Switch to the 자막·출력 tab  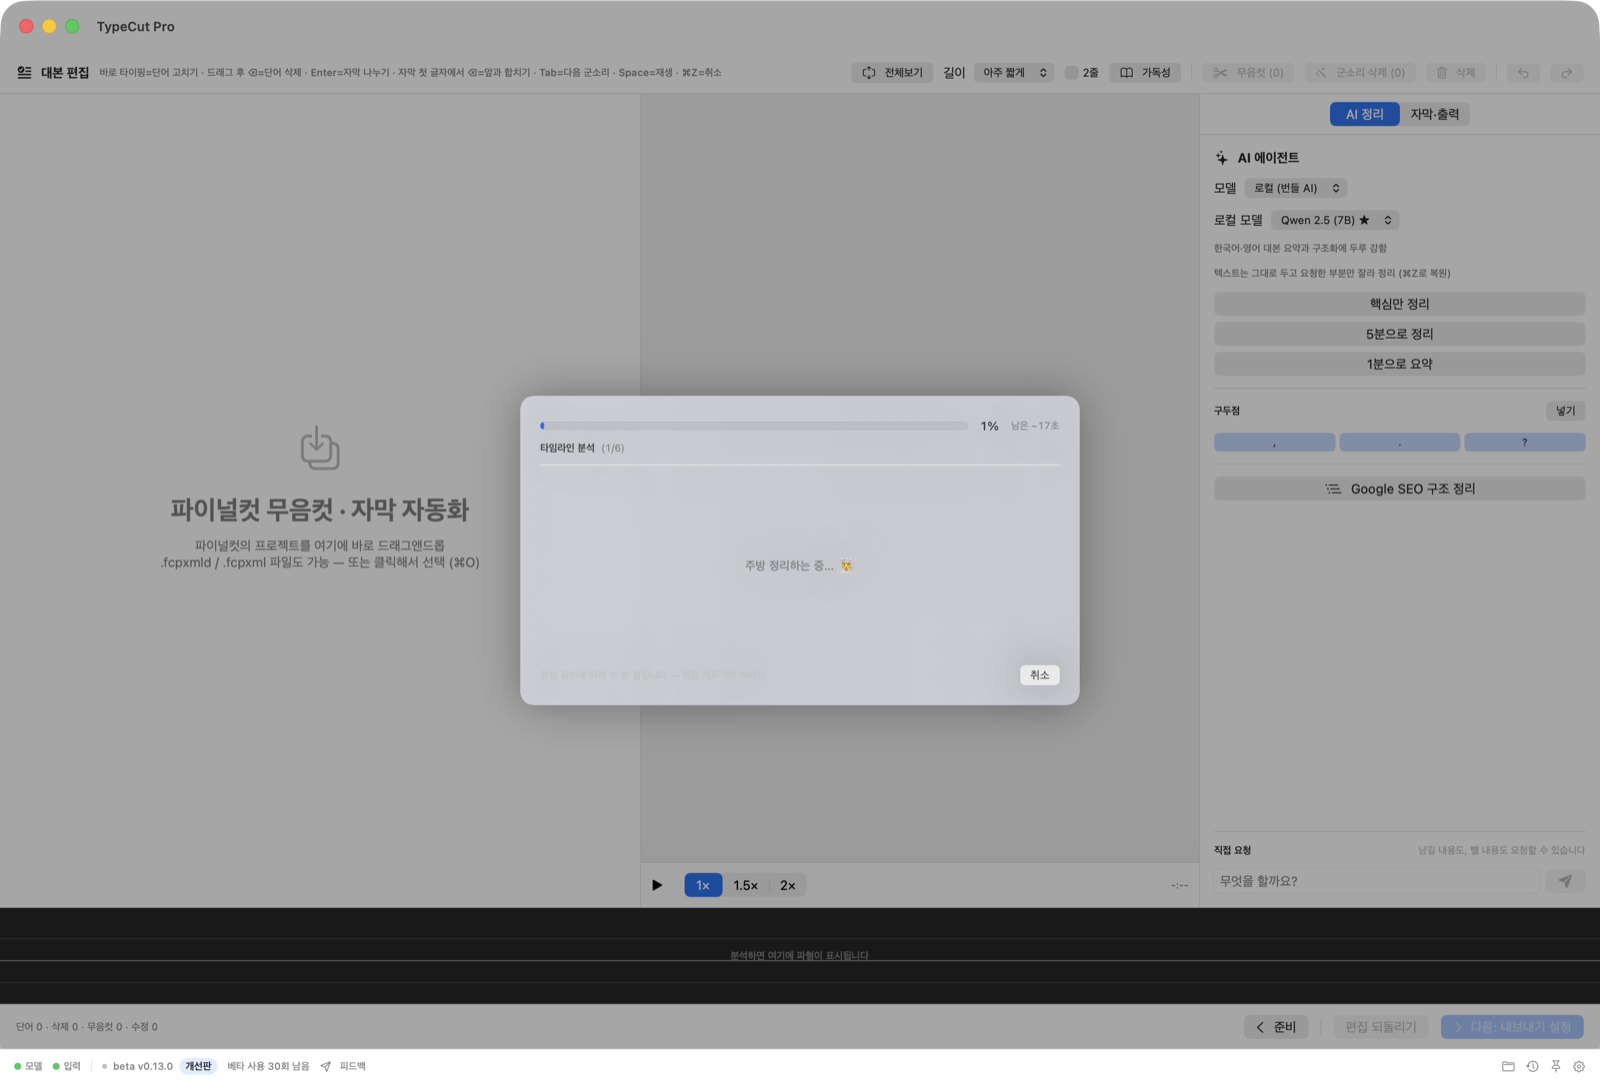coord(1434,114)
